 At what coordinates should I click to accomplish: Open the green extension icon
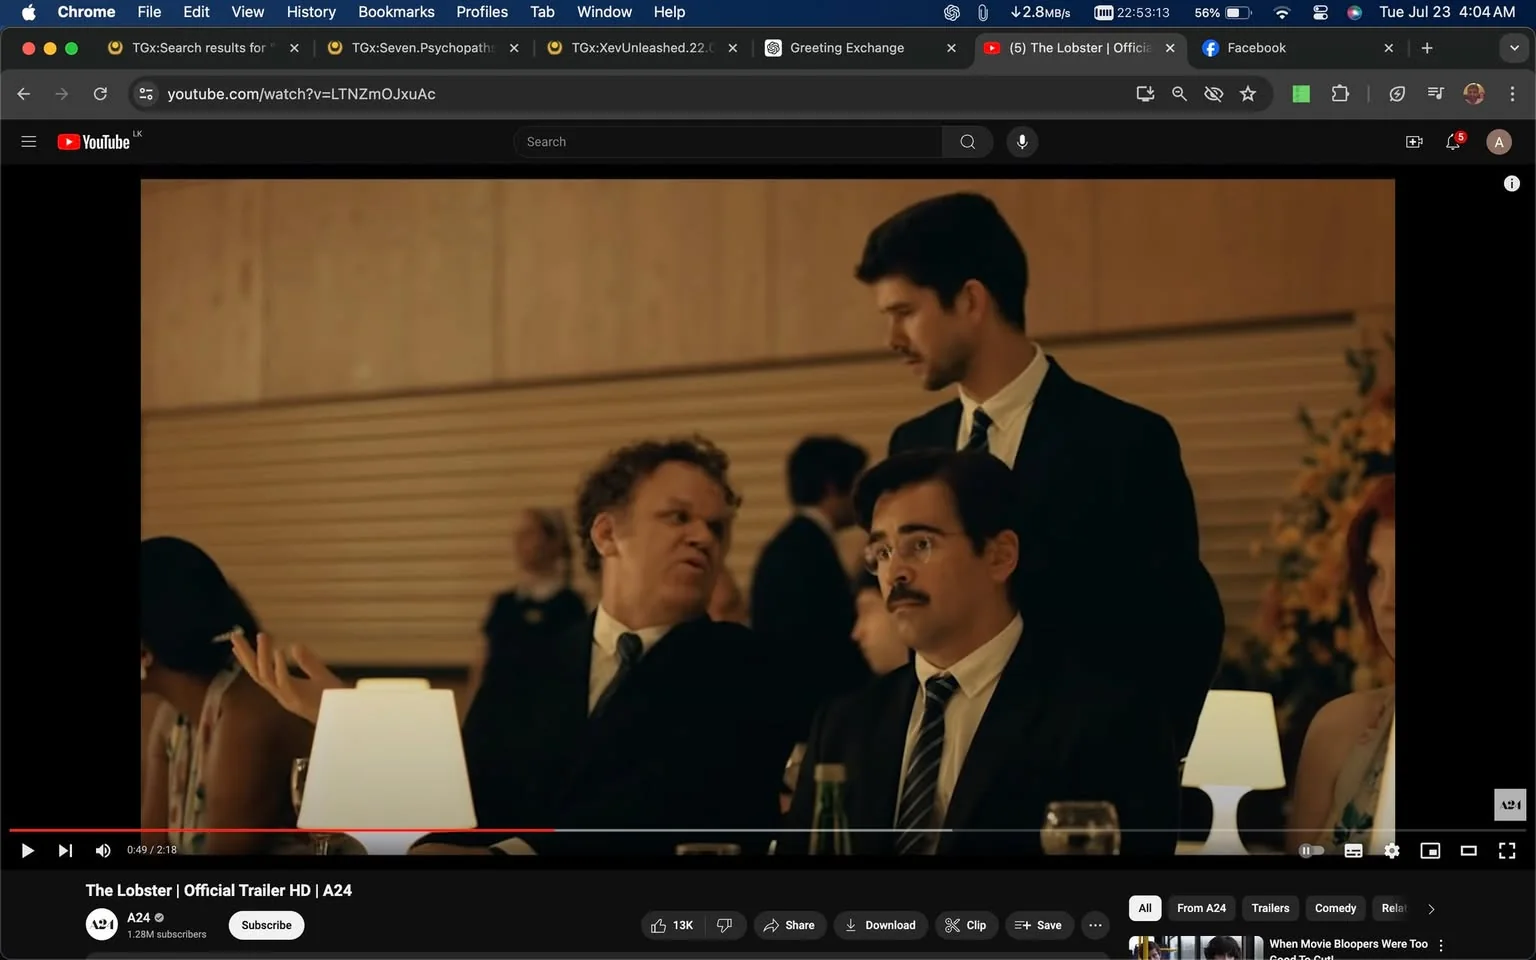[1301, 94]
